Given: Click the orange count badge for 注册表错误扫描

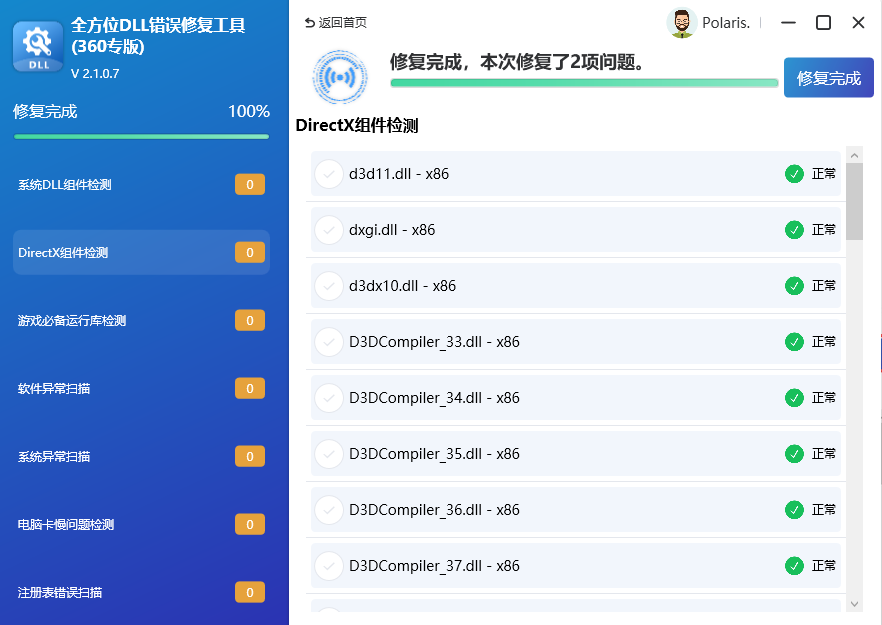Looking at the screenshot, I should coord(249,592).
